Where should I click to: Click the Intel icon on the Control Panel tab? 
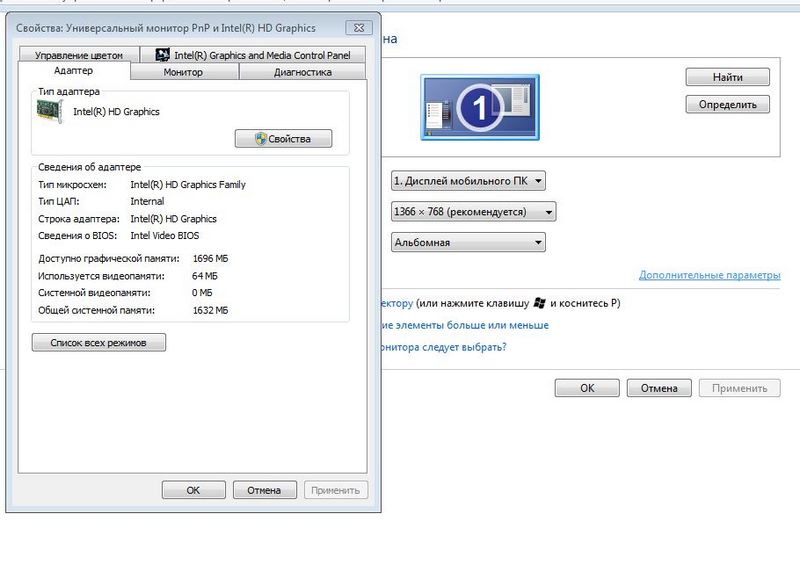coord(164,55)
